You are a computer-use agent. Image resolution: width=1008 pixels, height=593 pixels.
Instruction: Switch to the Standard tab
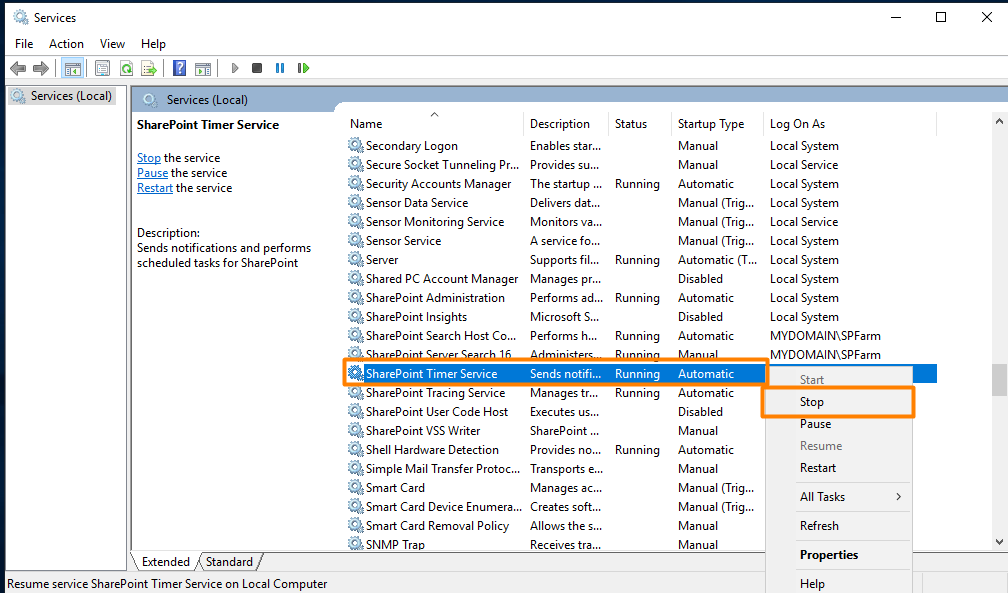pyautogui.click(x=230, y=561)
